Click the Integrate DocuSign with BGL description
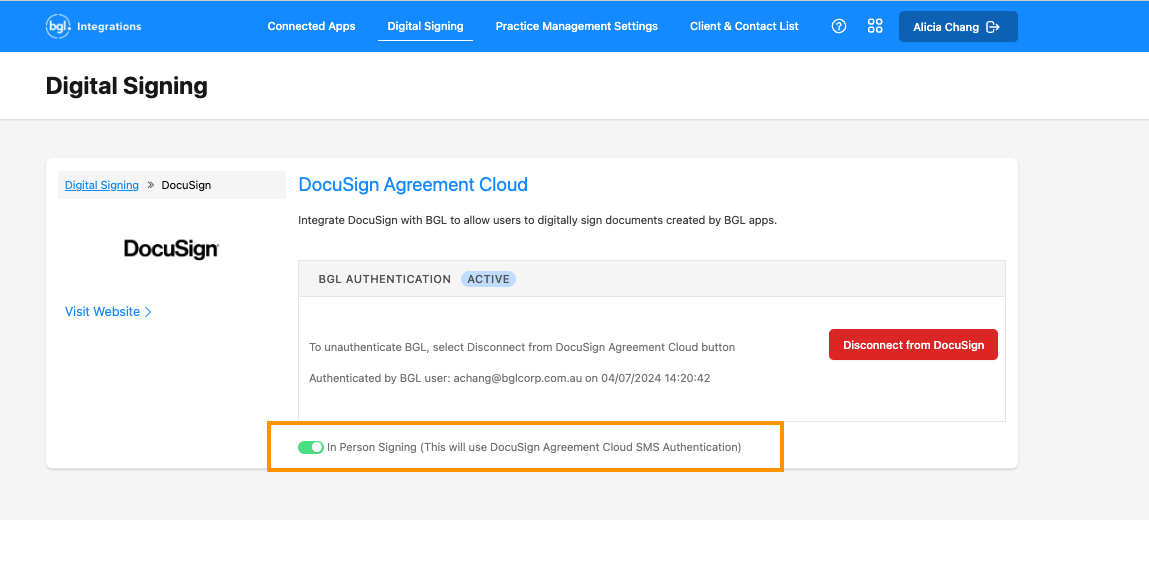 point(537,221)
